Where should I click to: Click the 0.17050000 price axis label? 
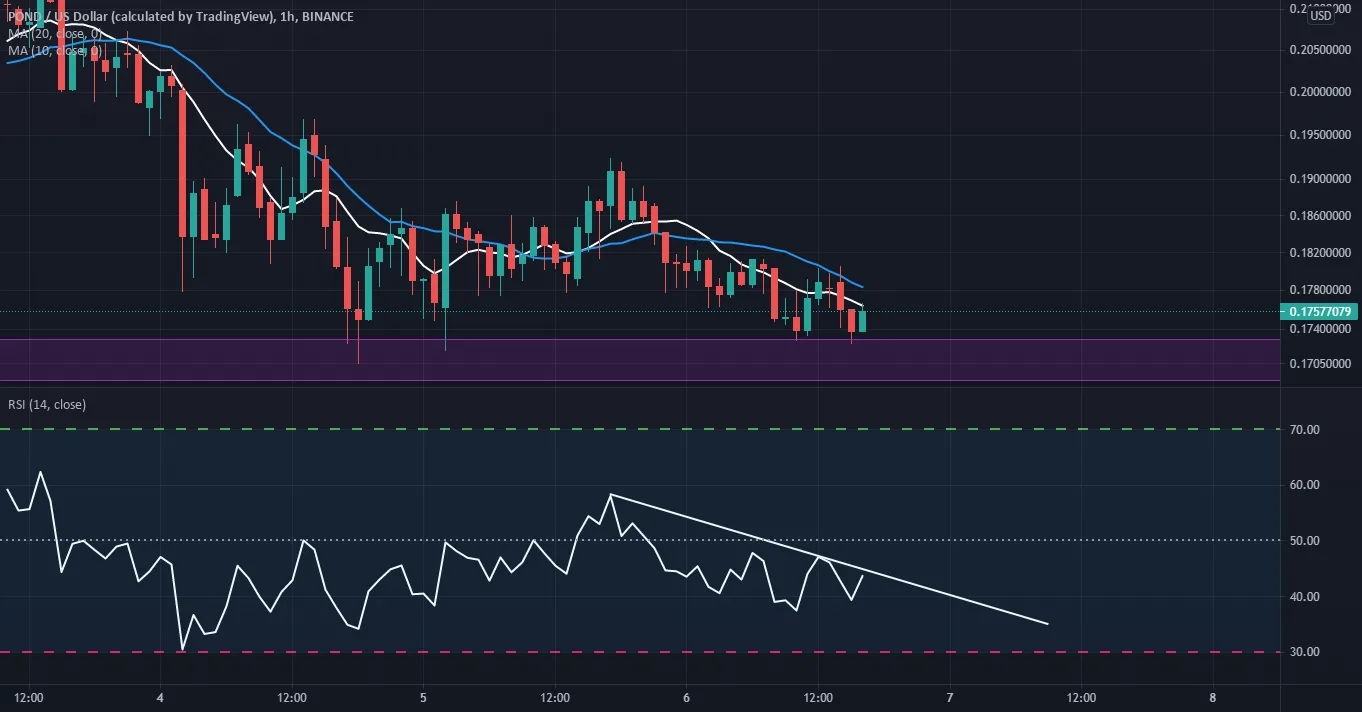coord(1319,366)
